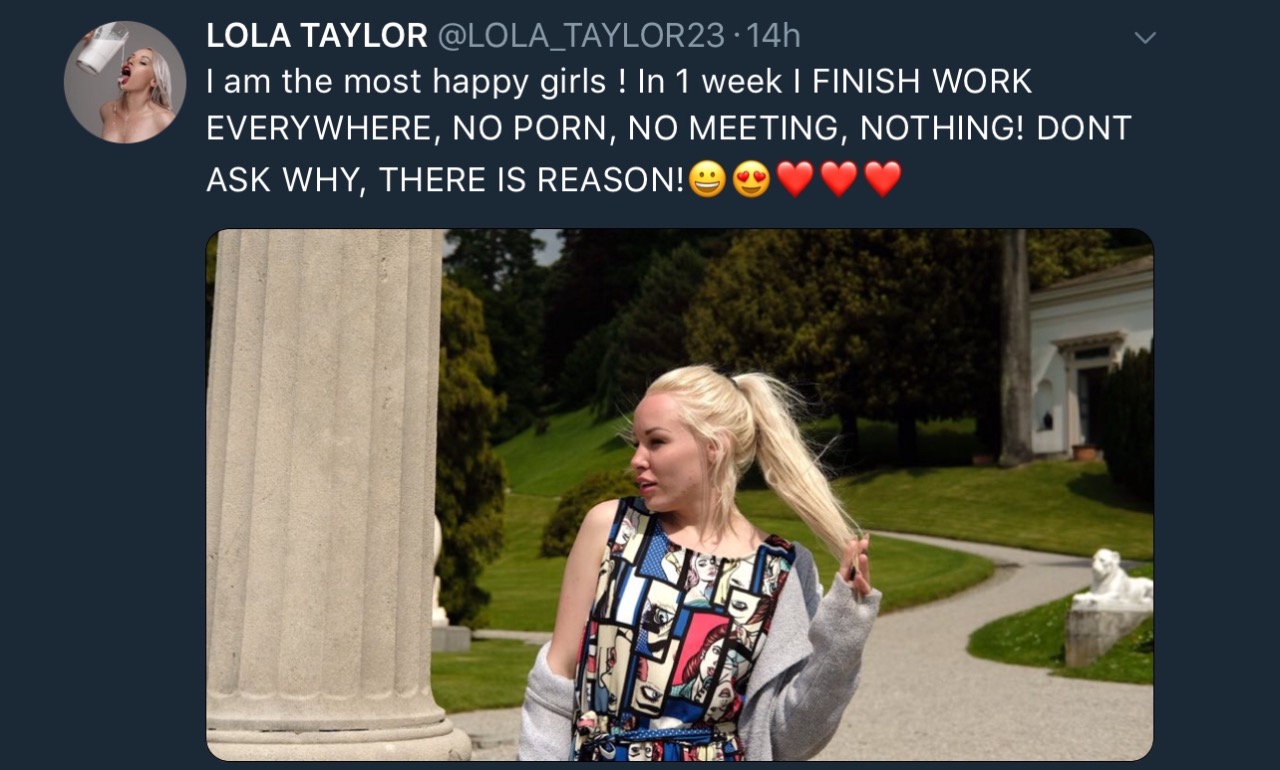Image resolution: width=1280 pixels, height=770 pixels.
Task: Click the first red heart emoji
Action: (795, 179)
